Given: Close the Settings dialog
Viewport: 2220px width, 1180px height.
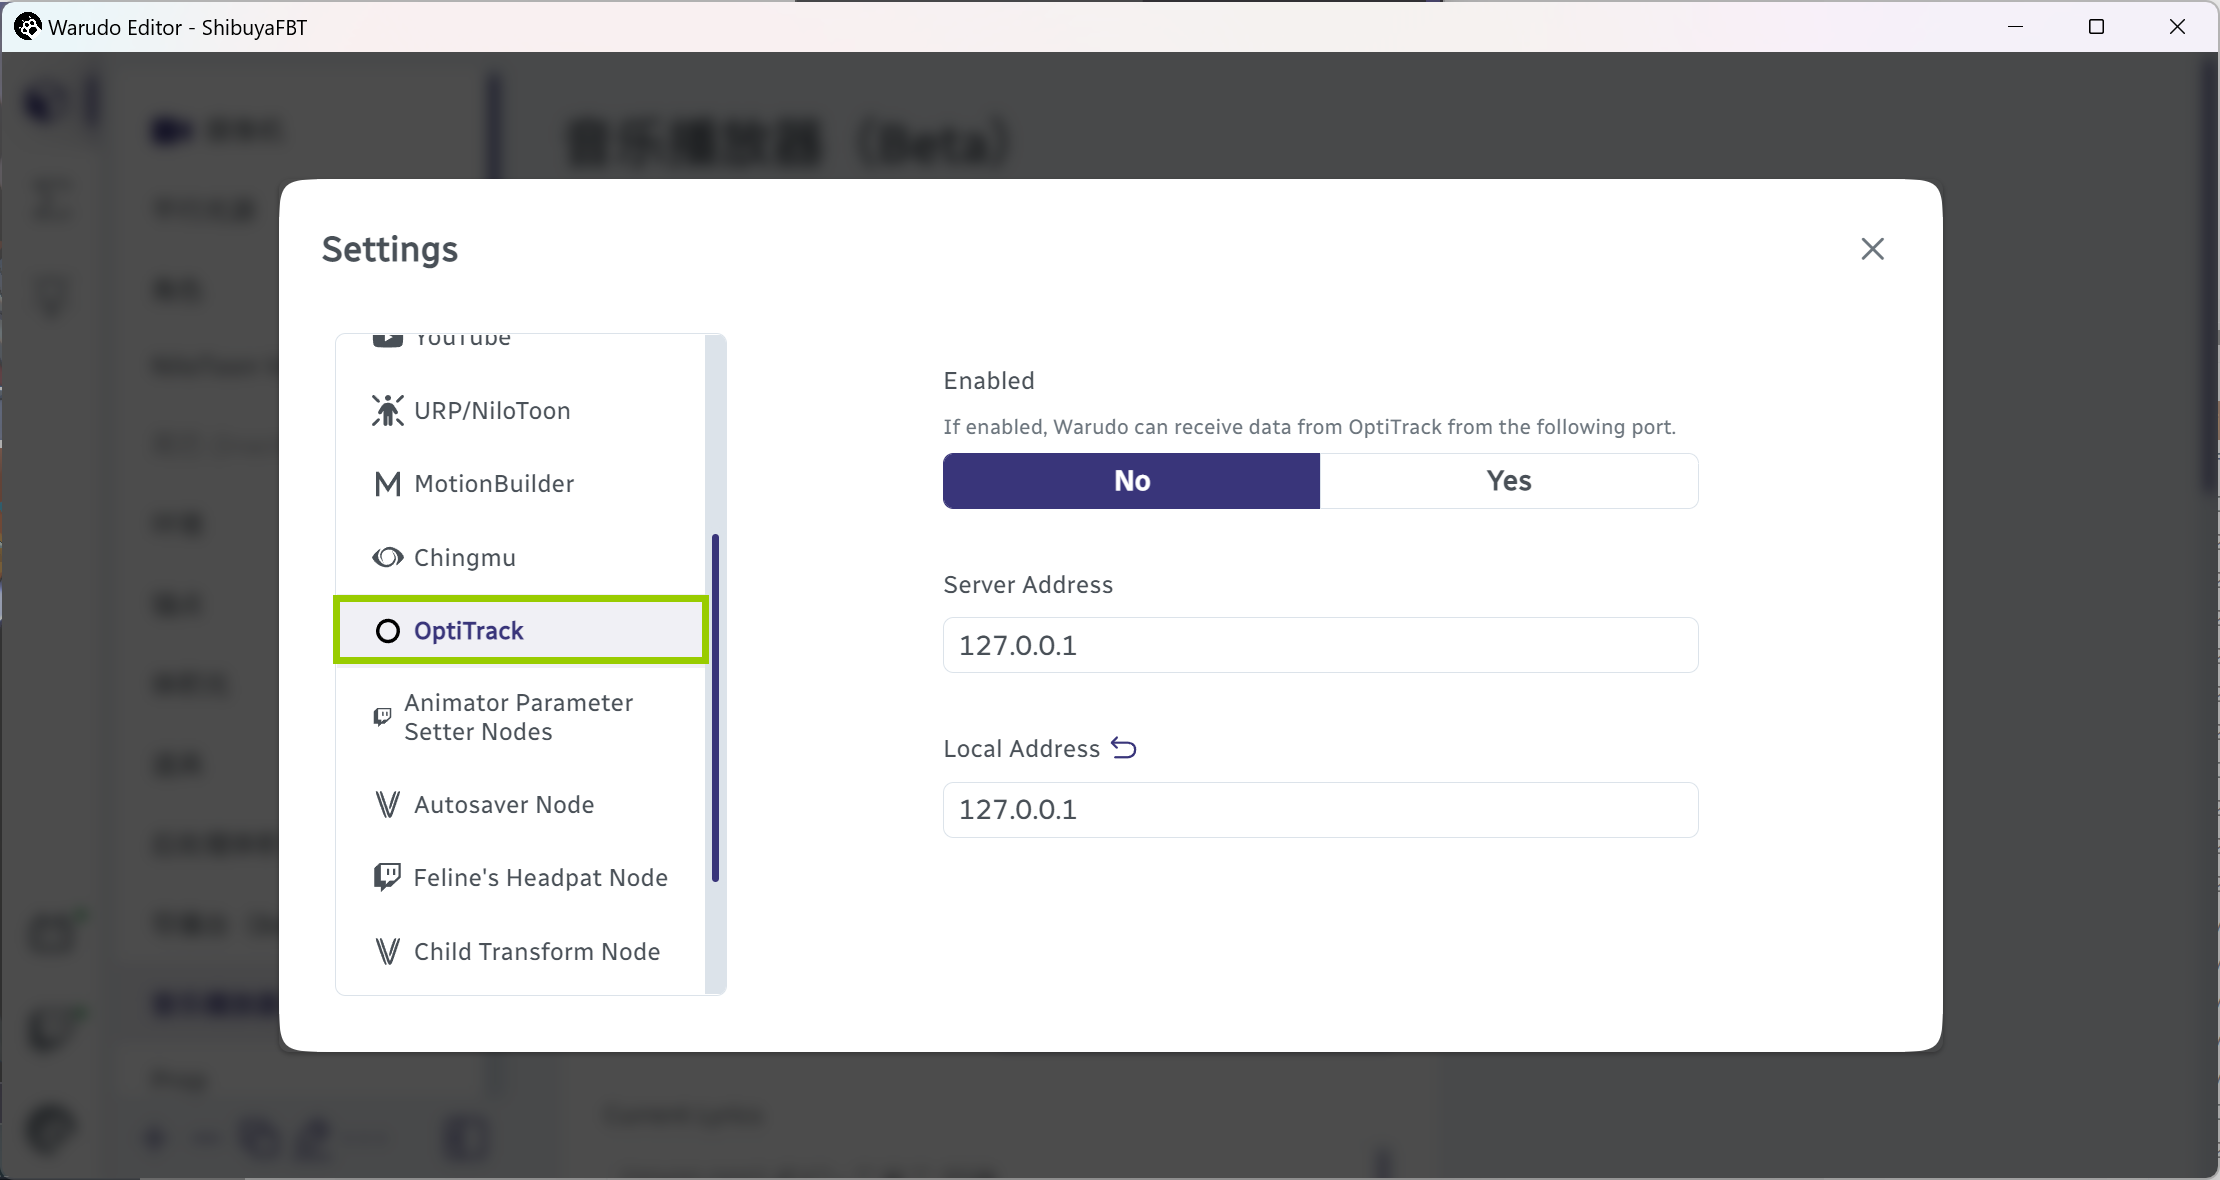Looking at the screenshot, I should click(x=1872, y=249).
